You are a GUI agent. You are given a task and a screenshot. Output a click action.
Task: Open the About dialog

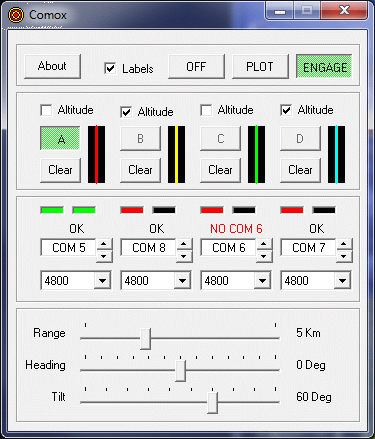pyautogui.click(x=52, y=66)
